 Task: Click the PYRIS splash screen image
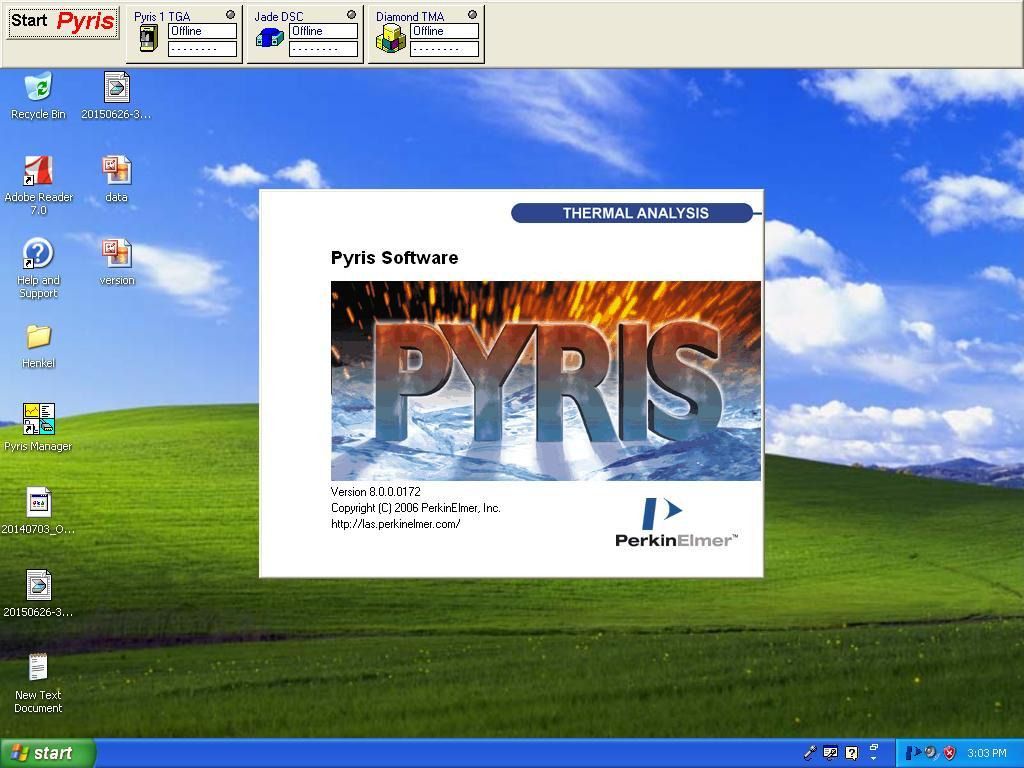click(545, 380)
